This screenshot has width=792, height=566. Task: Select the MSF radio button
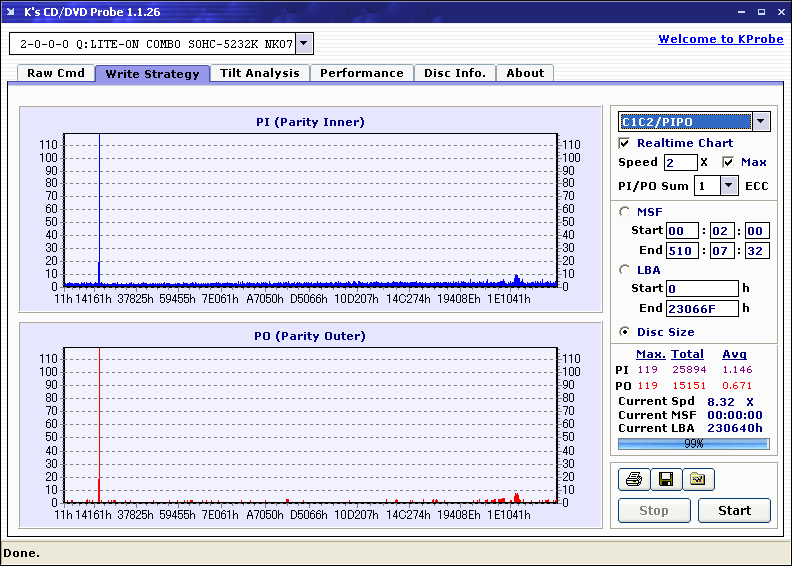[624, 212]
